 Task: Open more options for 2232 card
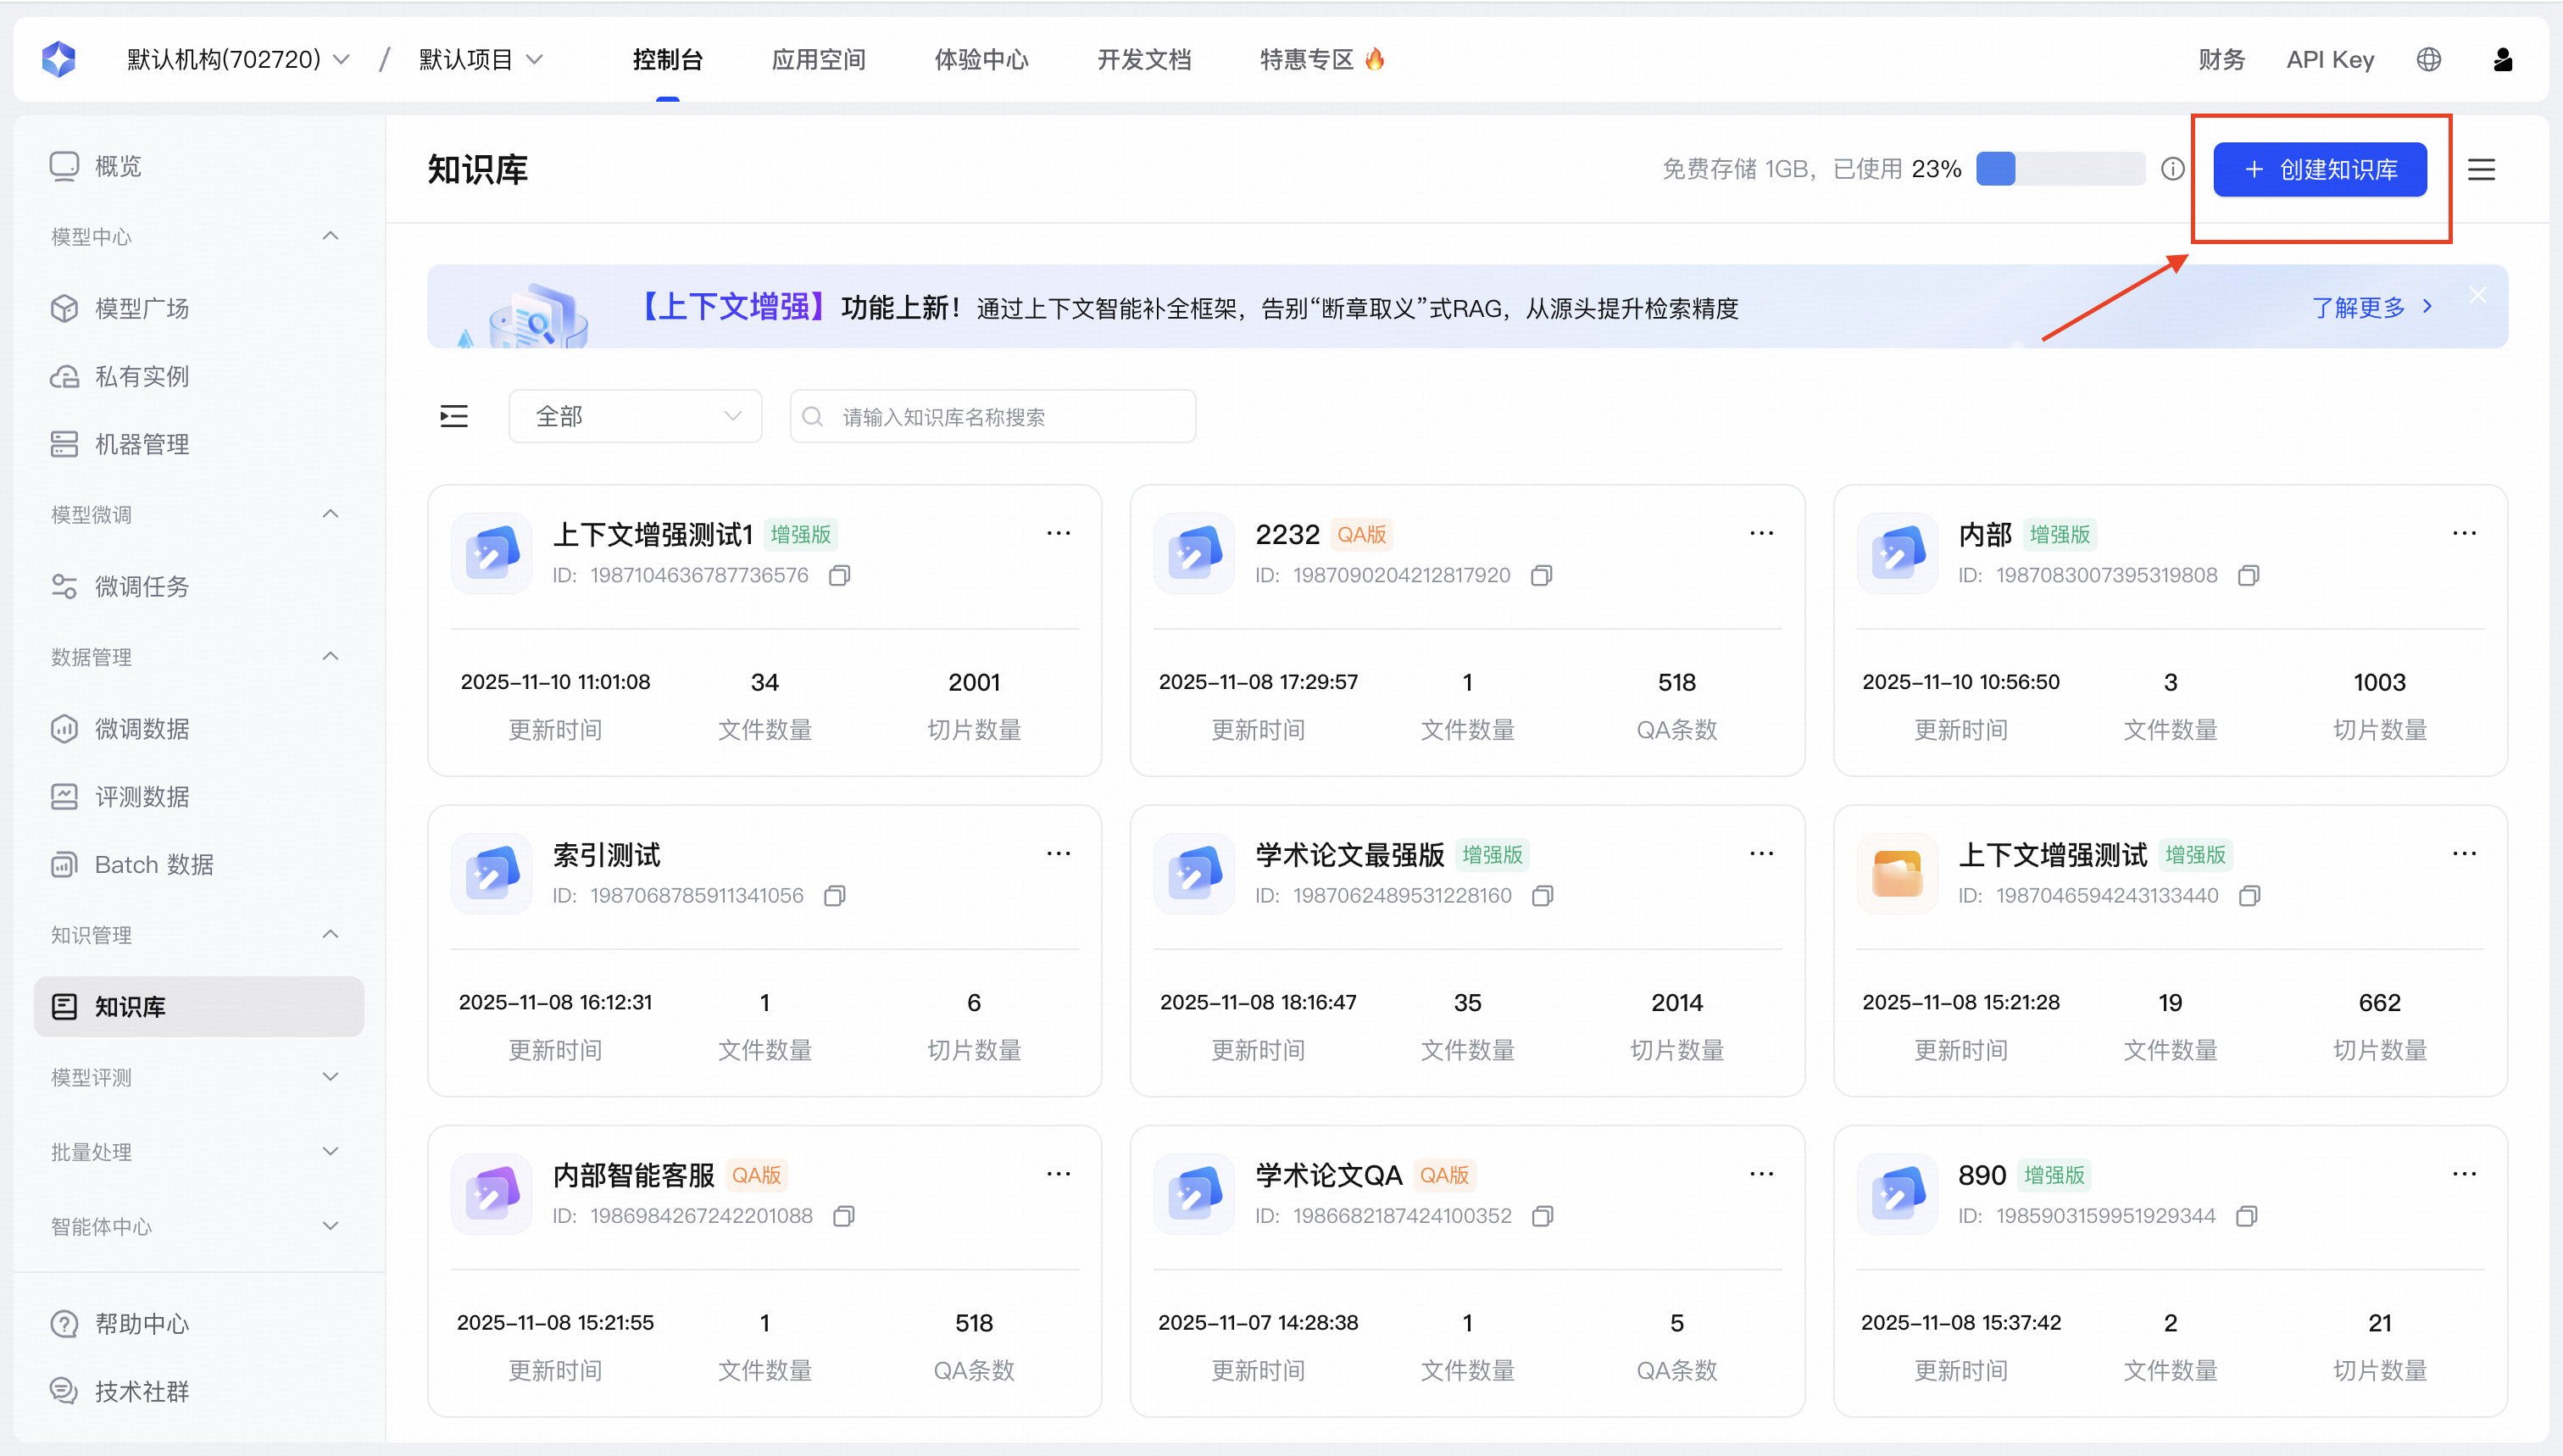(1761, 533)
